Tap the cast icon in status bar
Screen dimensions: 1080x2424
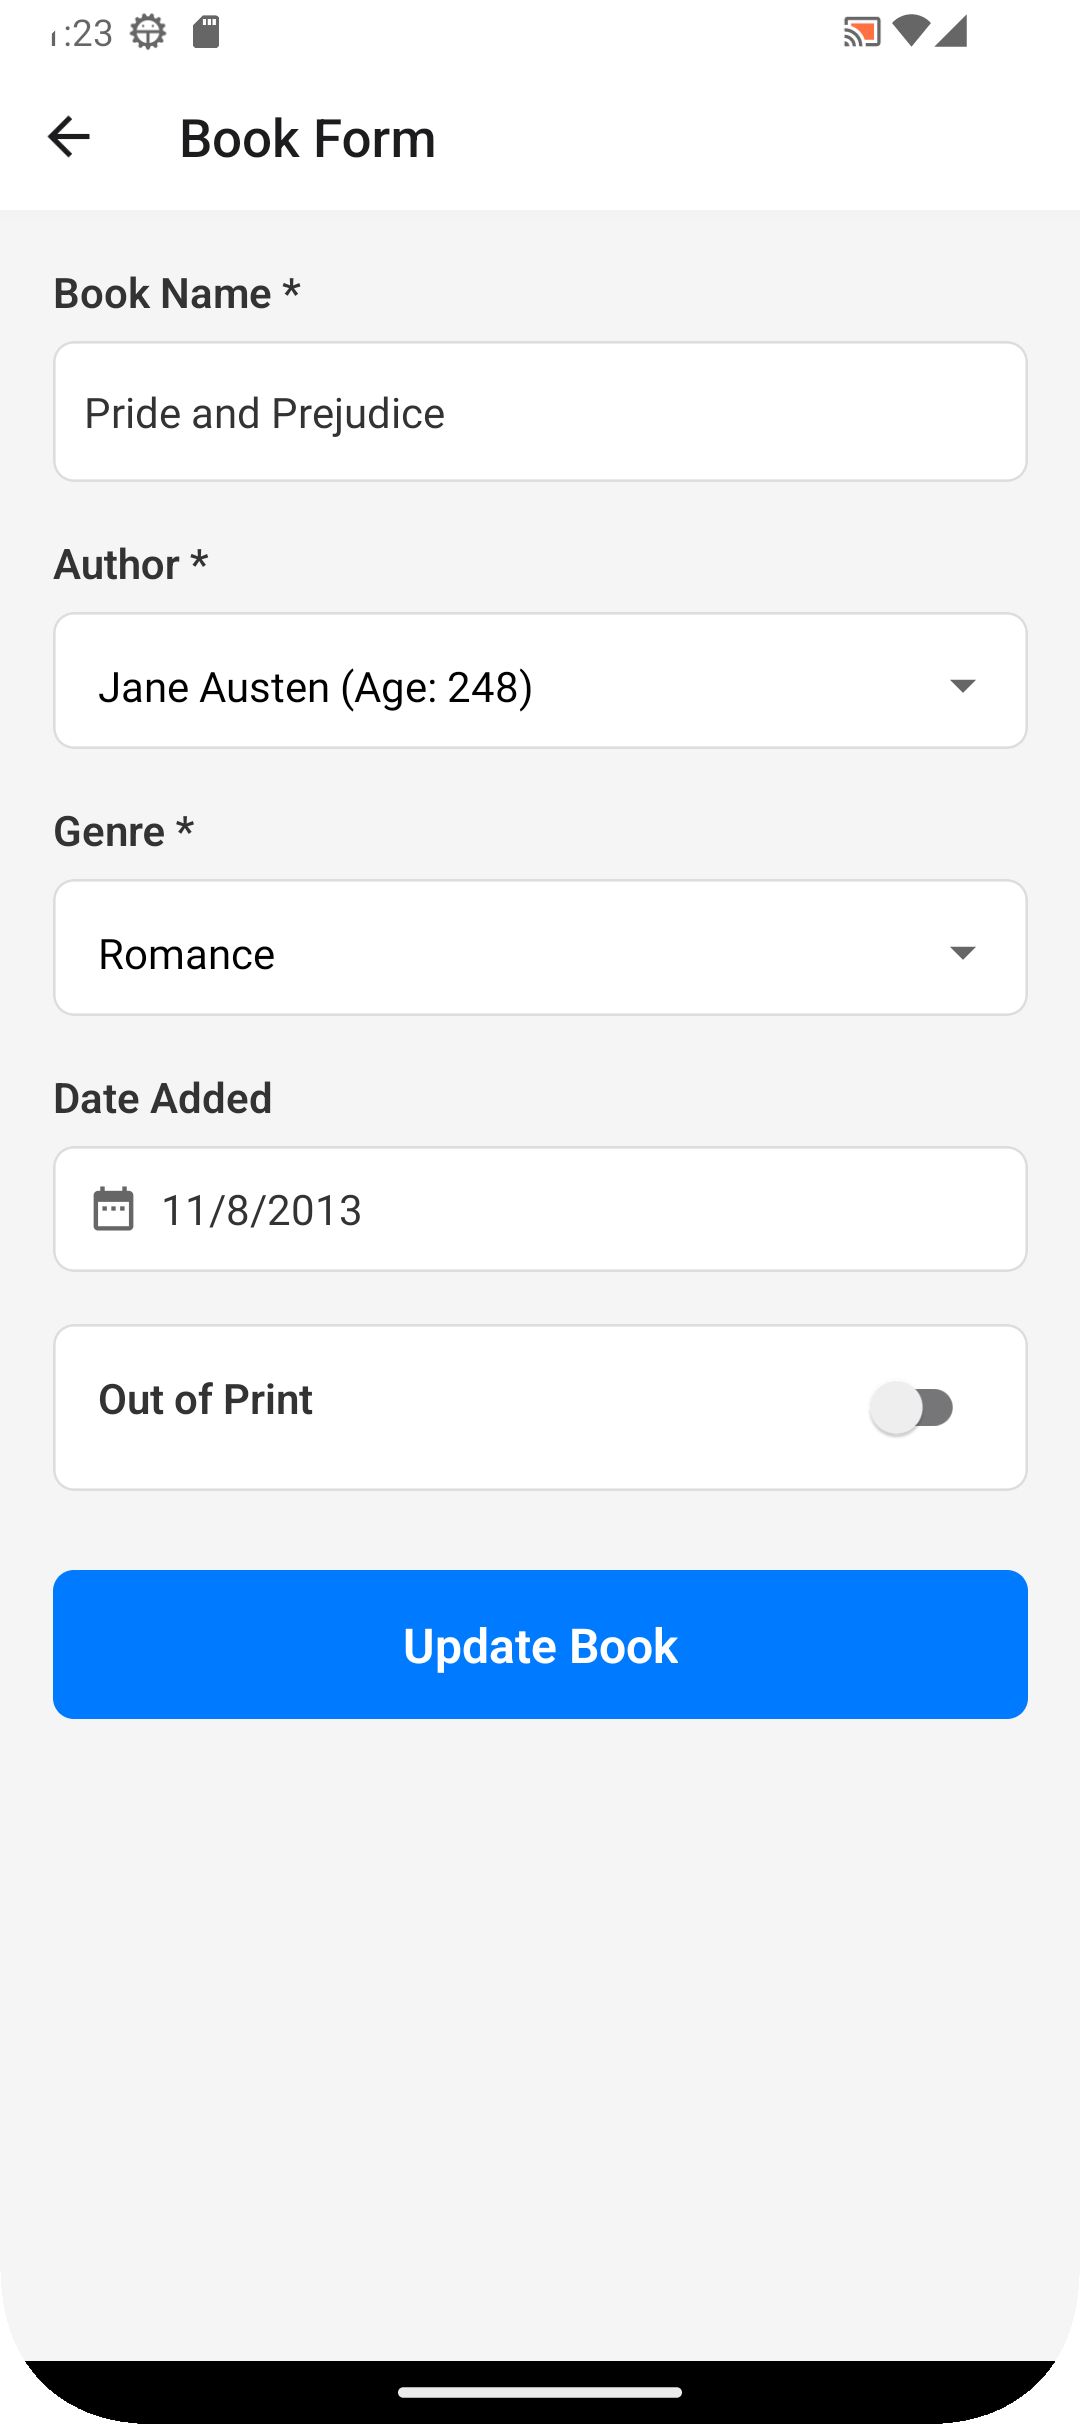pyautogui.click(x=861, y=32)
